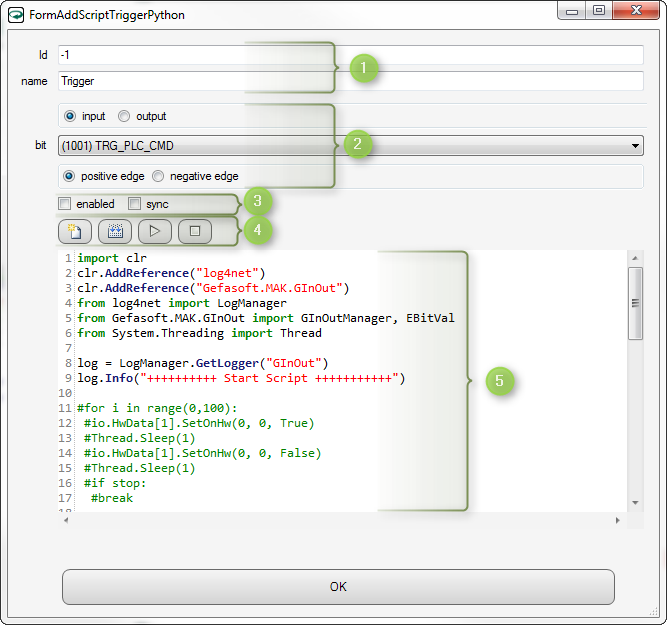Image resolution: width=667 pixels, height=625 pixels.
Task: Click line importing GInOutManager, EBitVal
Action: click(x=266, y=318)
